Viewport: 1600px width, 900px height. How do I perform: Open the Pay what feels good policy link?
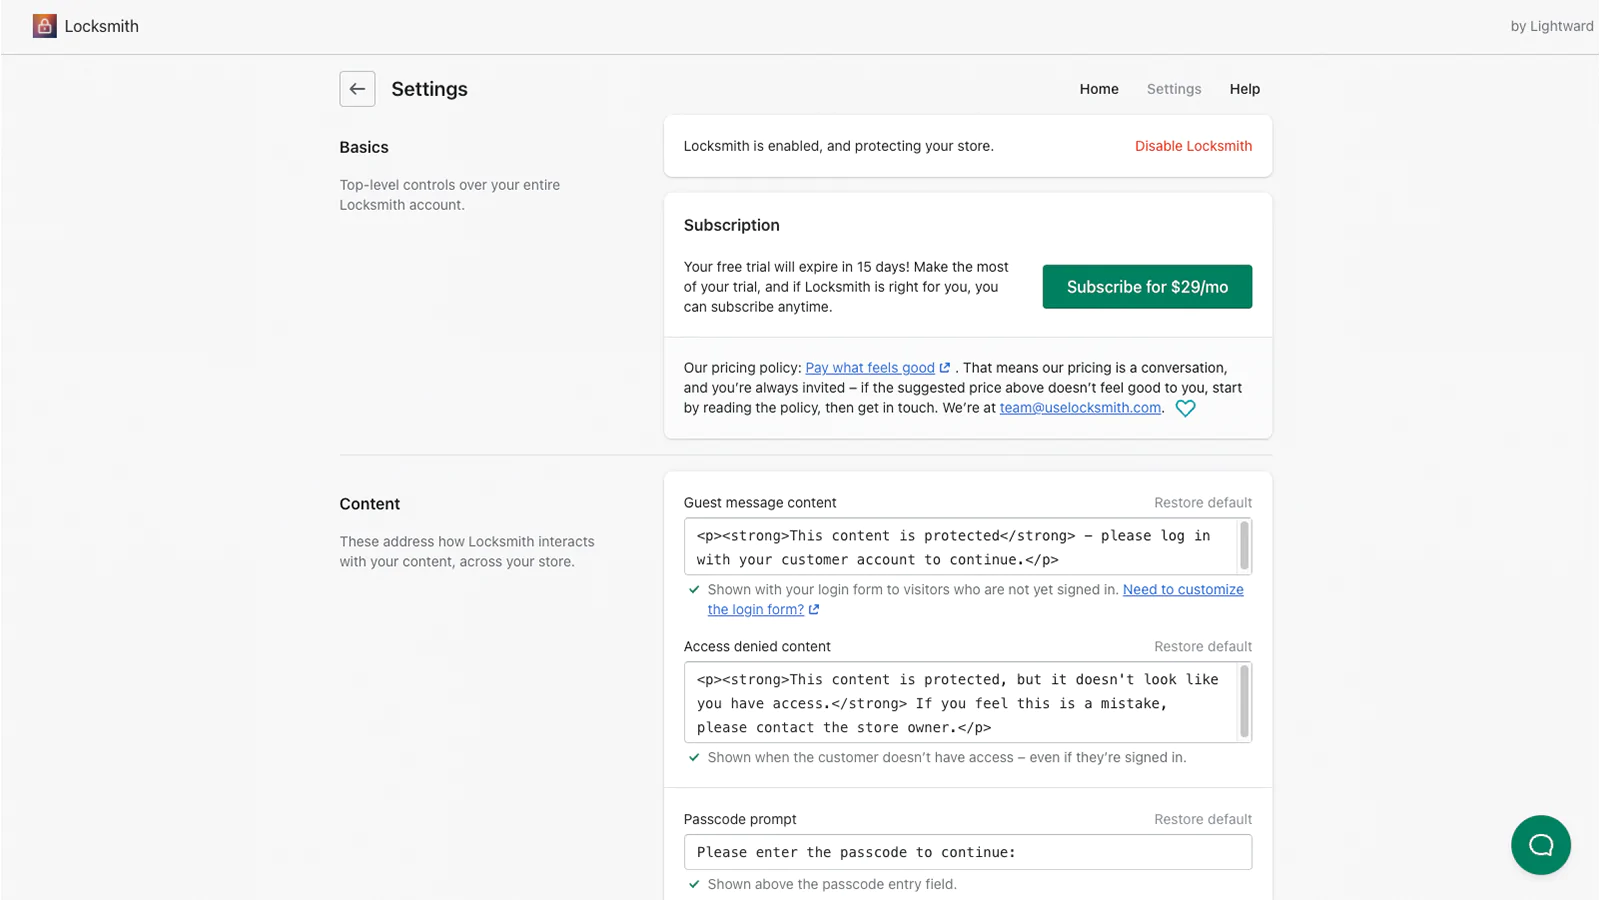(870, 368)
